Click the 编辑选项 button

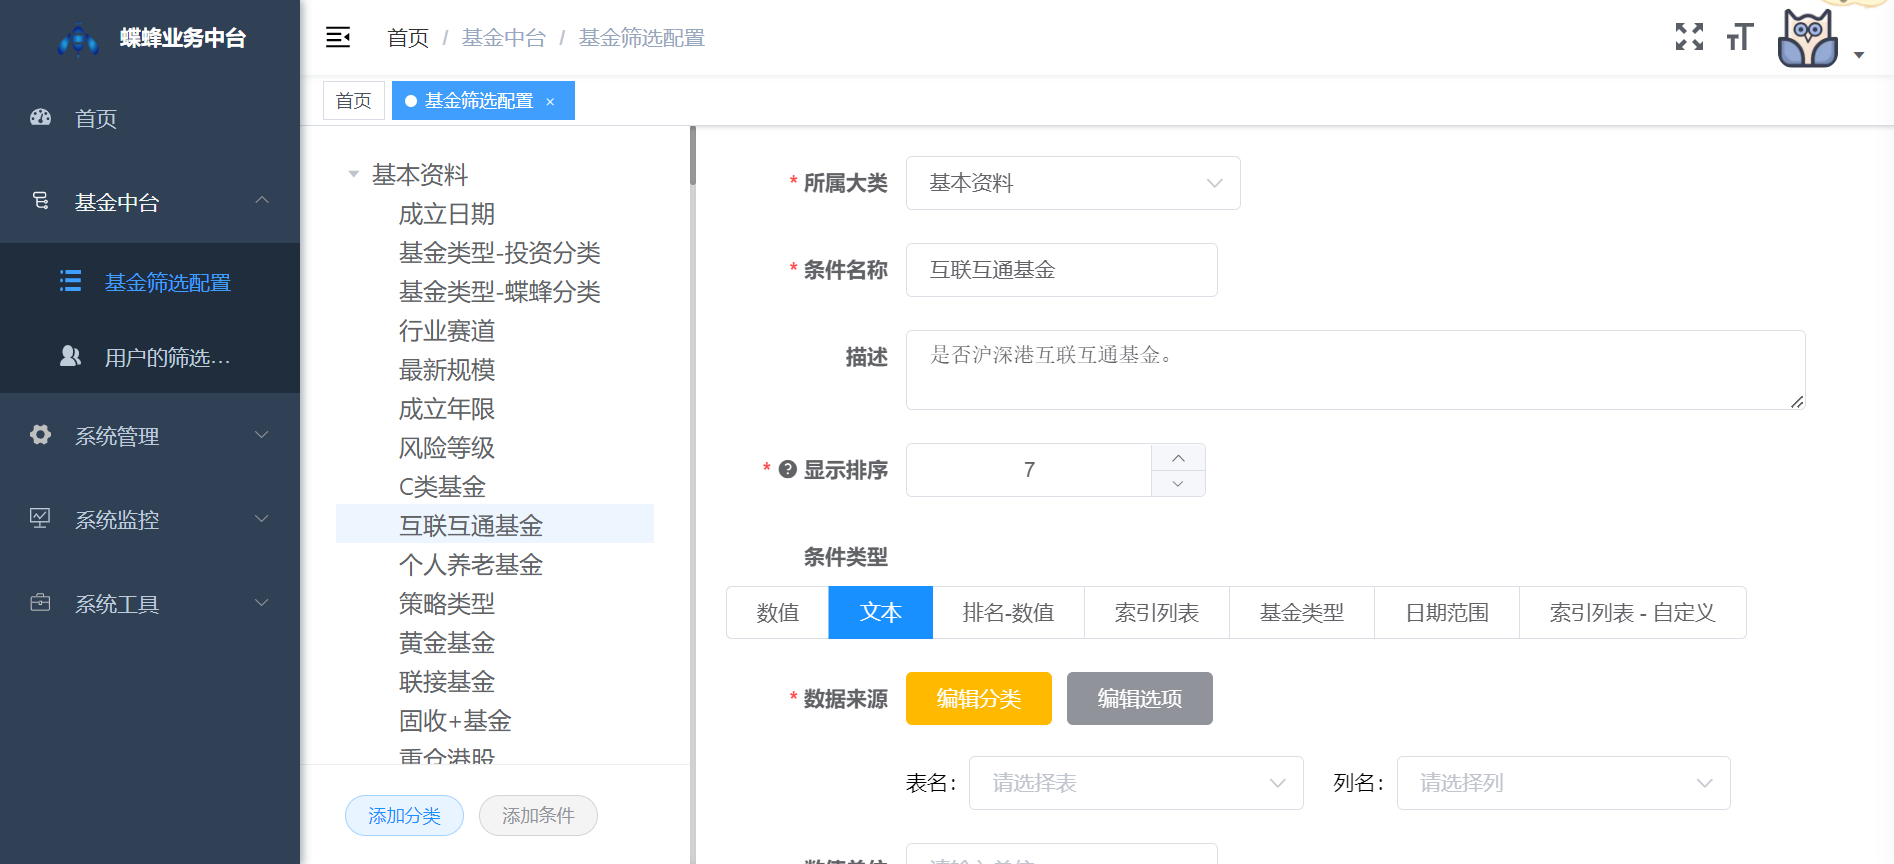click(1140, 698)
